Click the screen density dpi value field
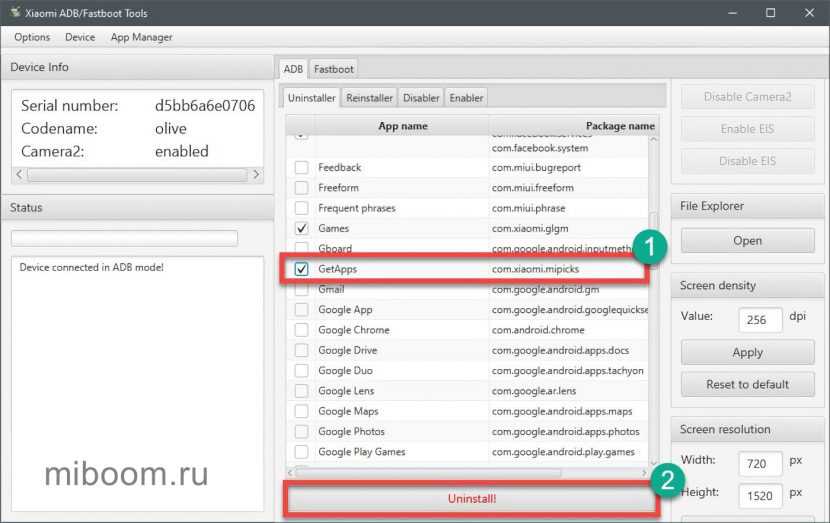 tap(760, 320)
